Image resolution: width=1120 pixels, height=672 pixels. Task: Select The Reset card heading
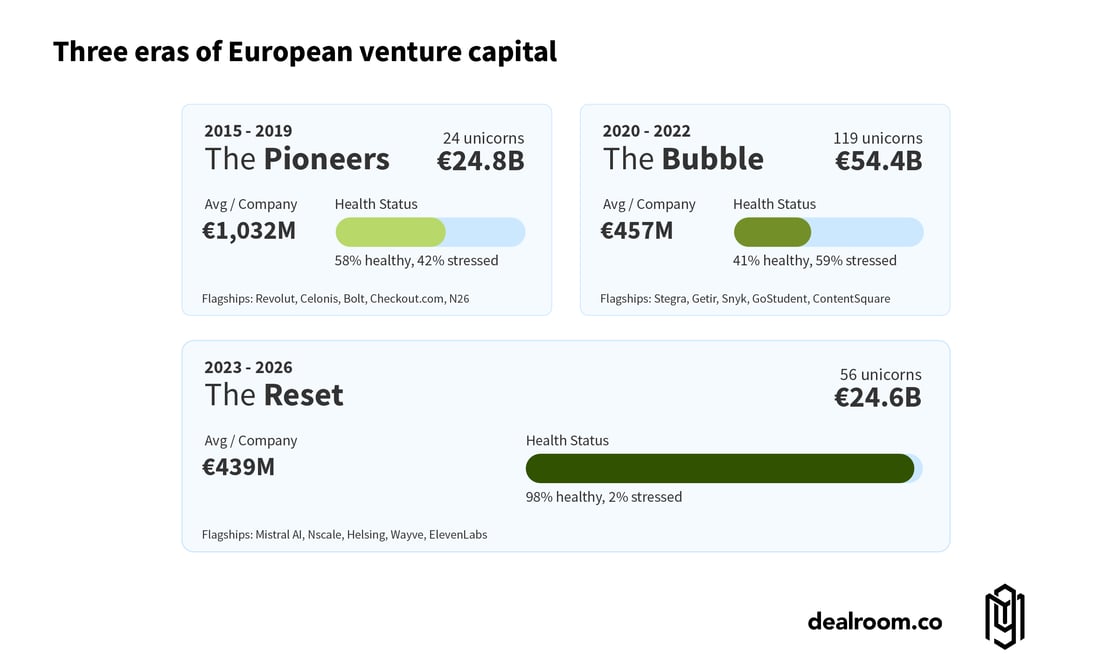tap(274, 395)
